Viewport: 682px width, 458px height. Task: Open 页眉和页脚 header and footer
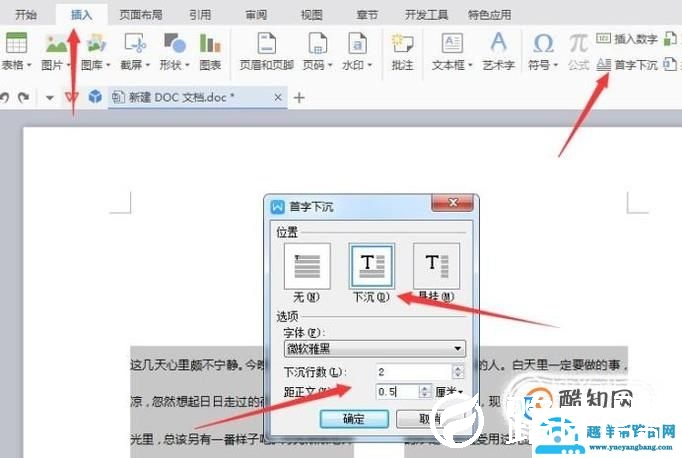267,51
